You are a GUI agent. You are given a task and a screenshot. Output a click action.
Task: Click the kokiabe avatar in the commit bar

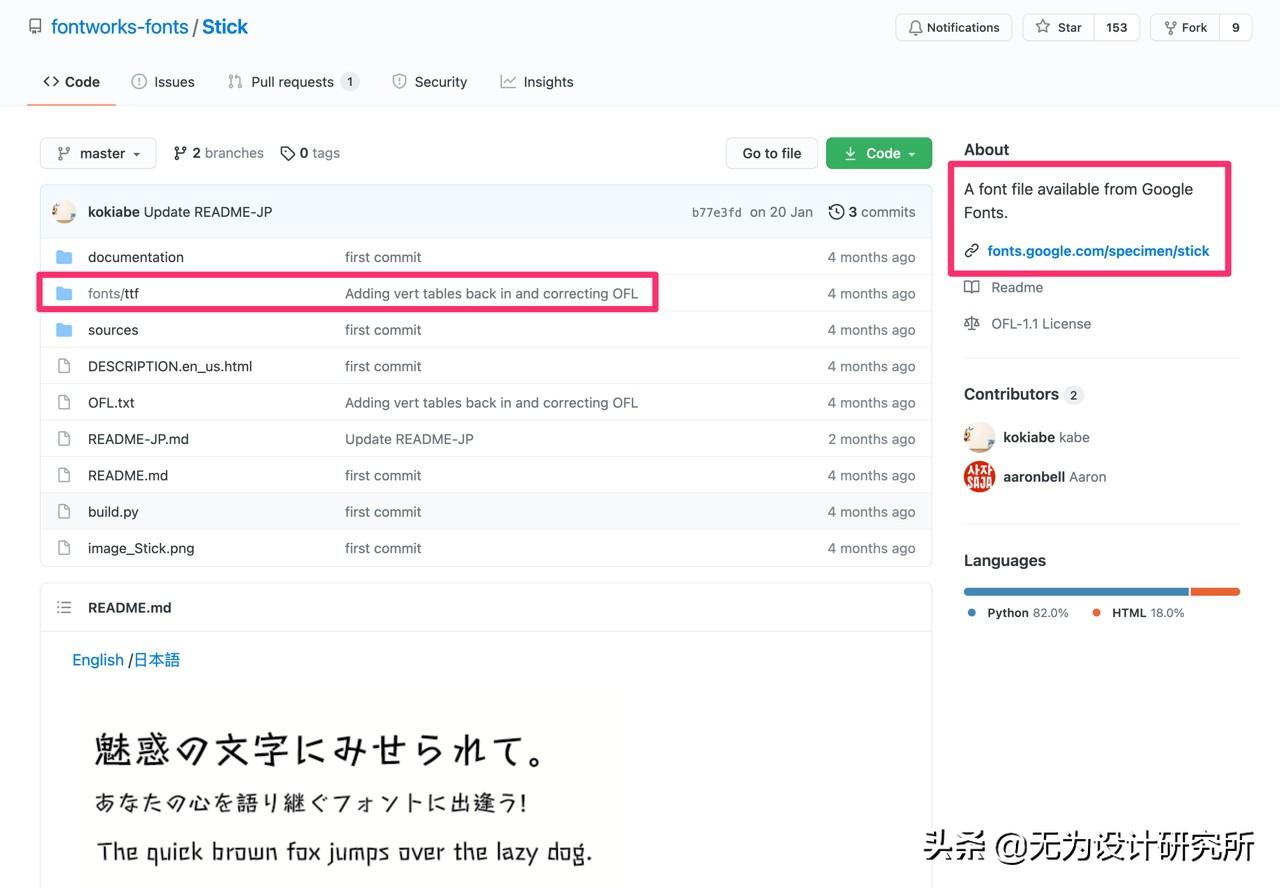click(x=65, y=212)
